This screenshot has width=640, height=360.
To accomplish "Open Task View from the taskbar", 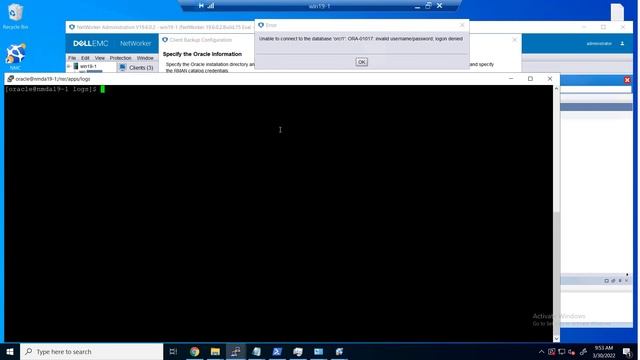I will click(x=173, y=351).
